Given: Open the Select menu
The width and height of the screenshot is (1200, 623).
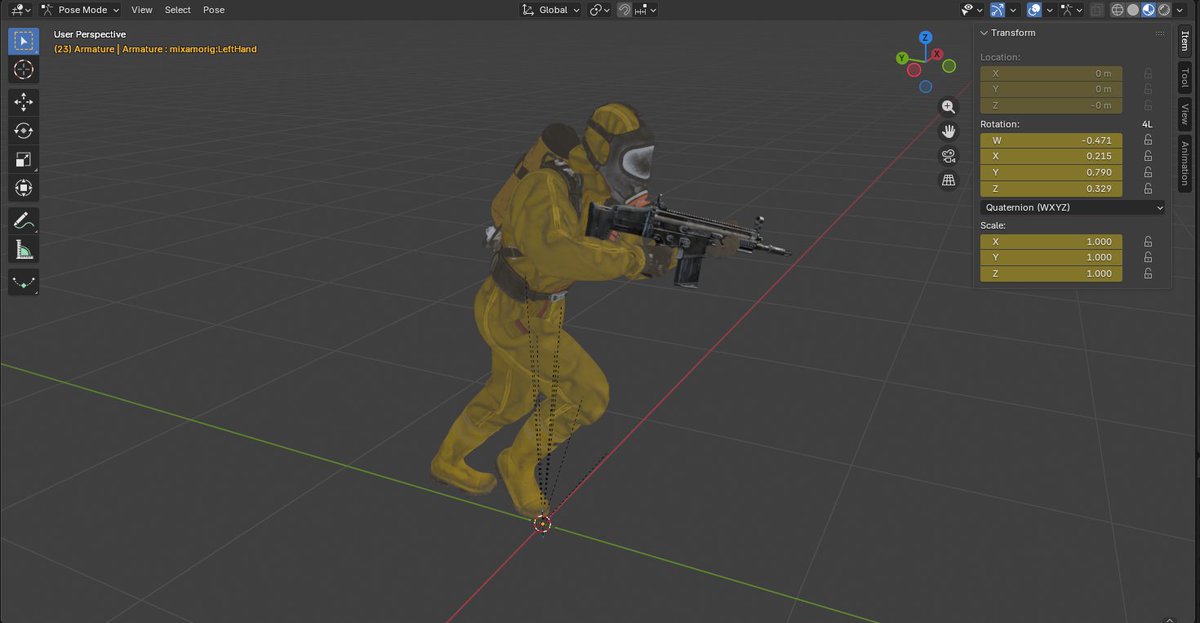Looking at the screenshot, I should pyautogui.click(x=178, y=9).
